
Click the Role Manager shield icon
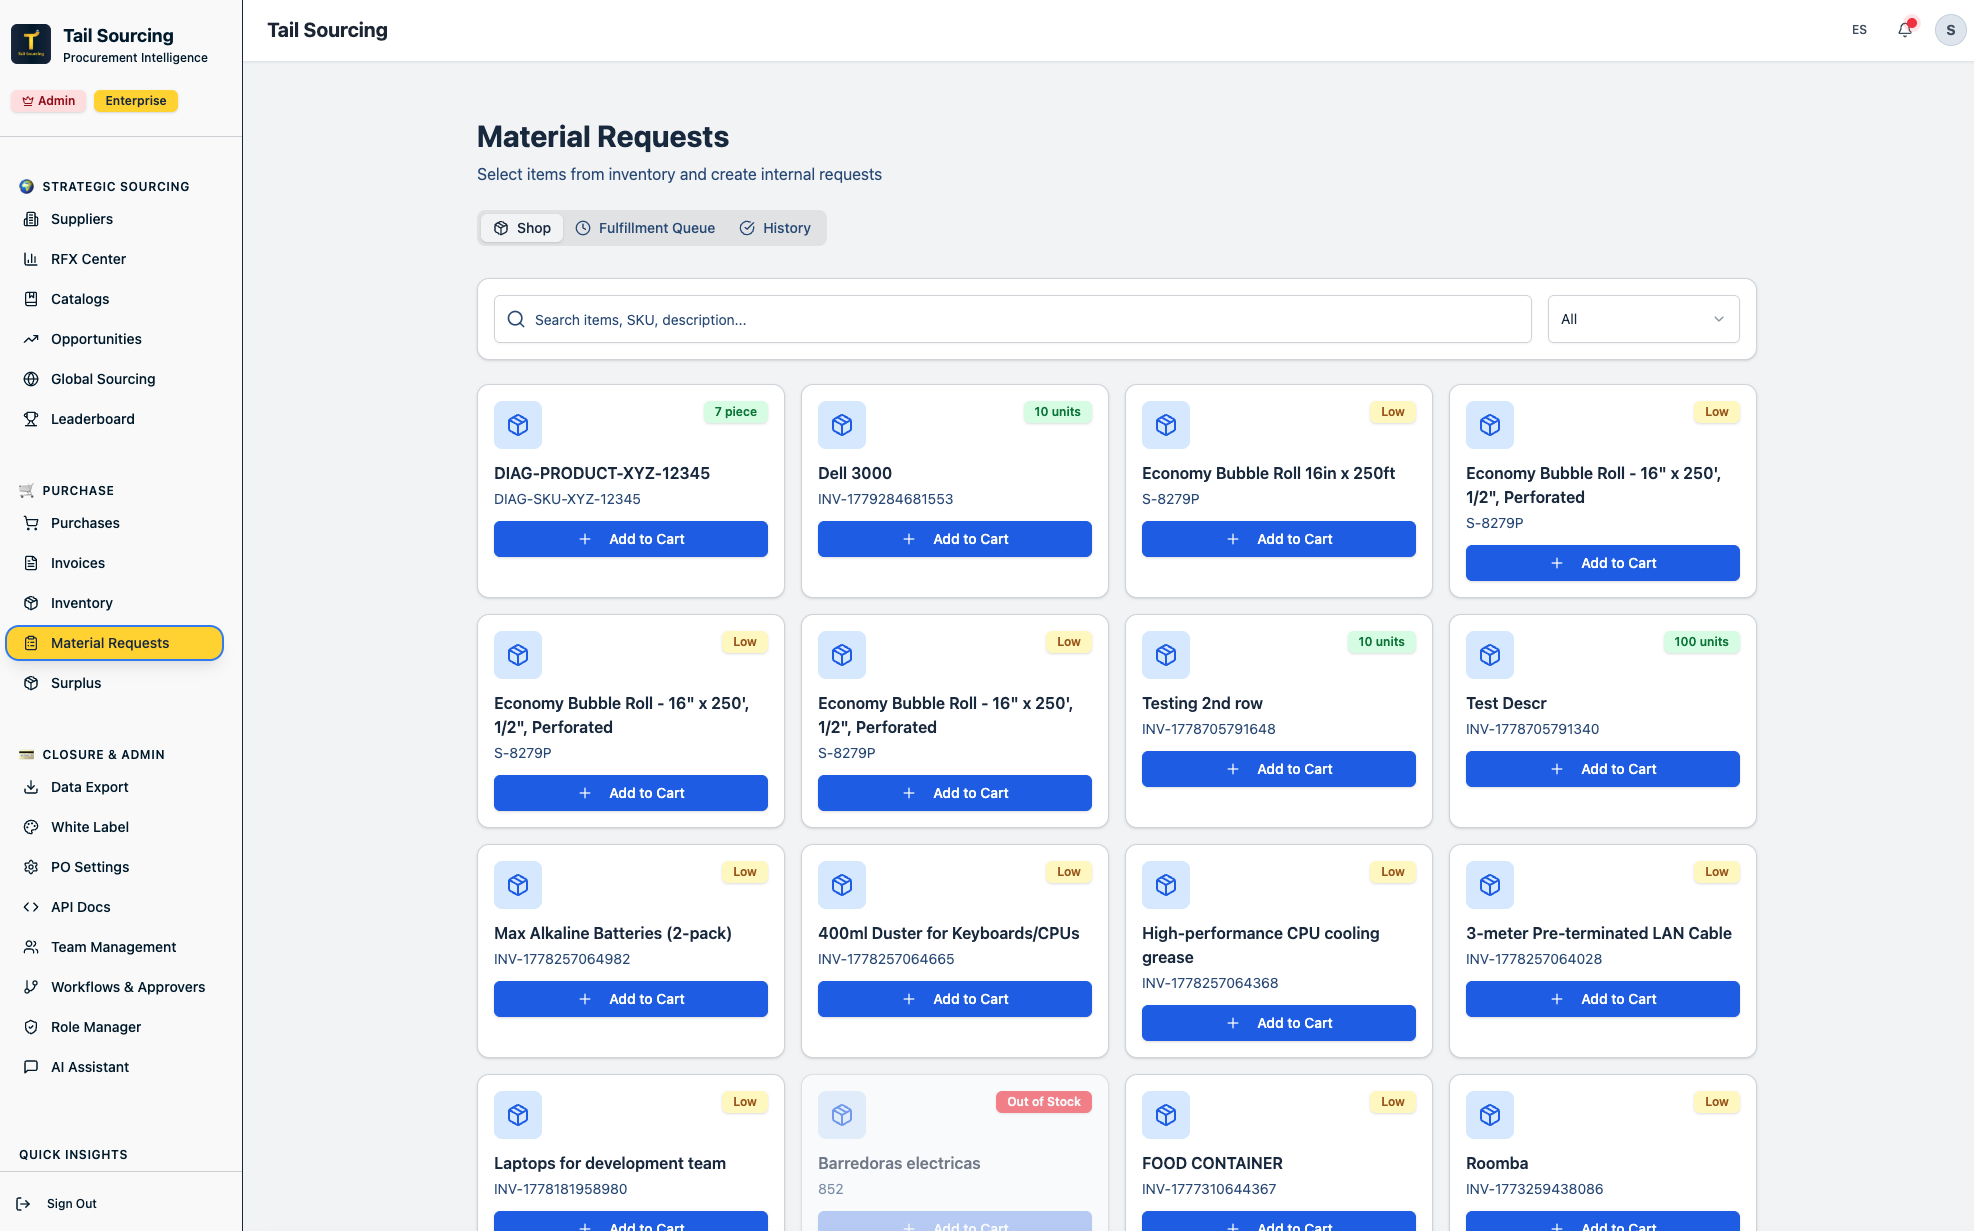(31, 1027)
